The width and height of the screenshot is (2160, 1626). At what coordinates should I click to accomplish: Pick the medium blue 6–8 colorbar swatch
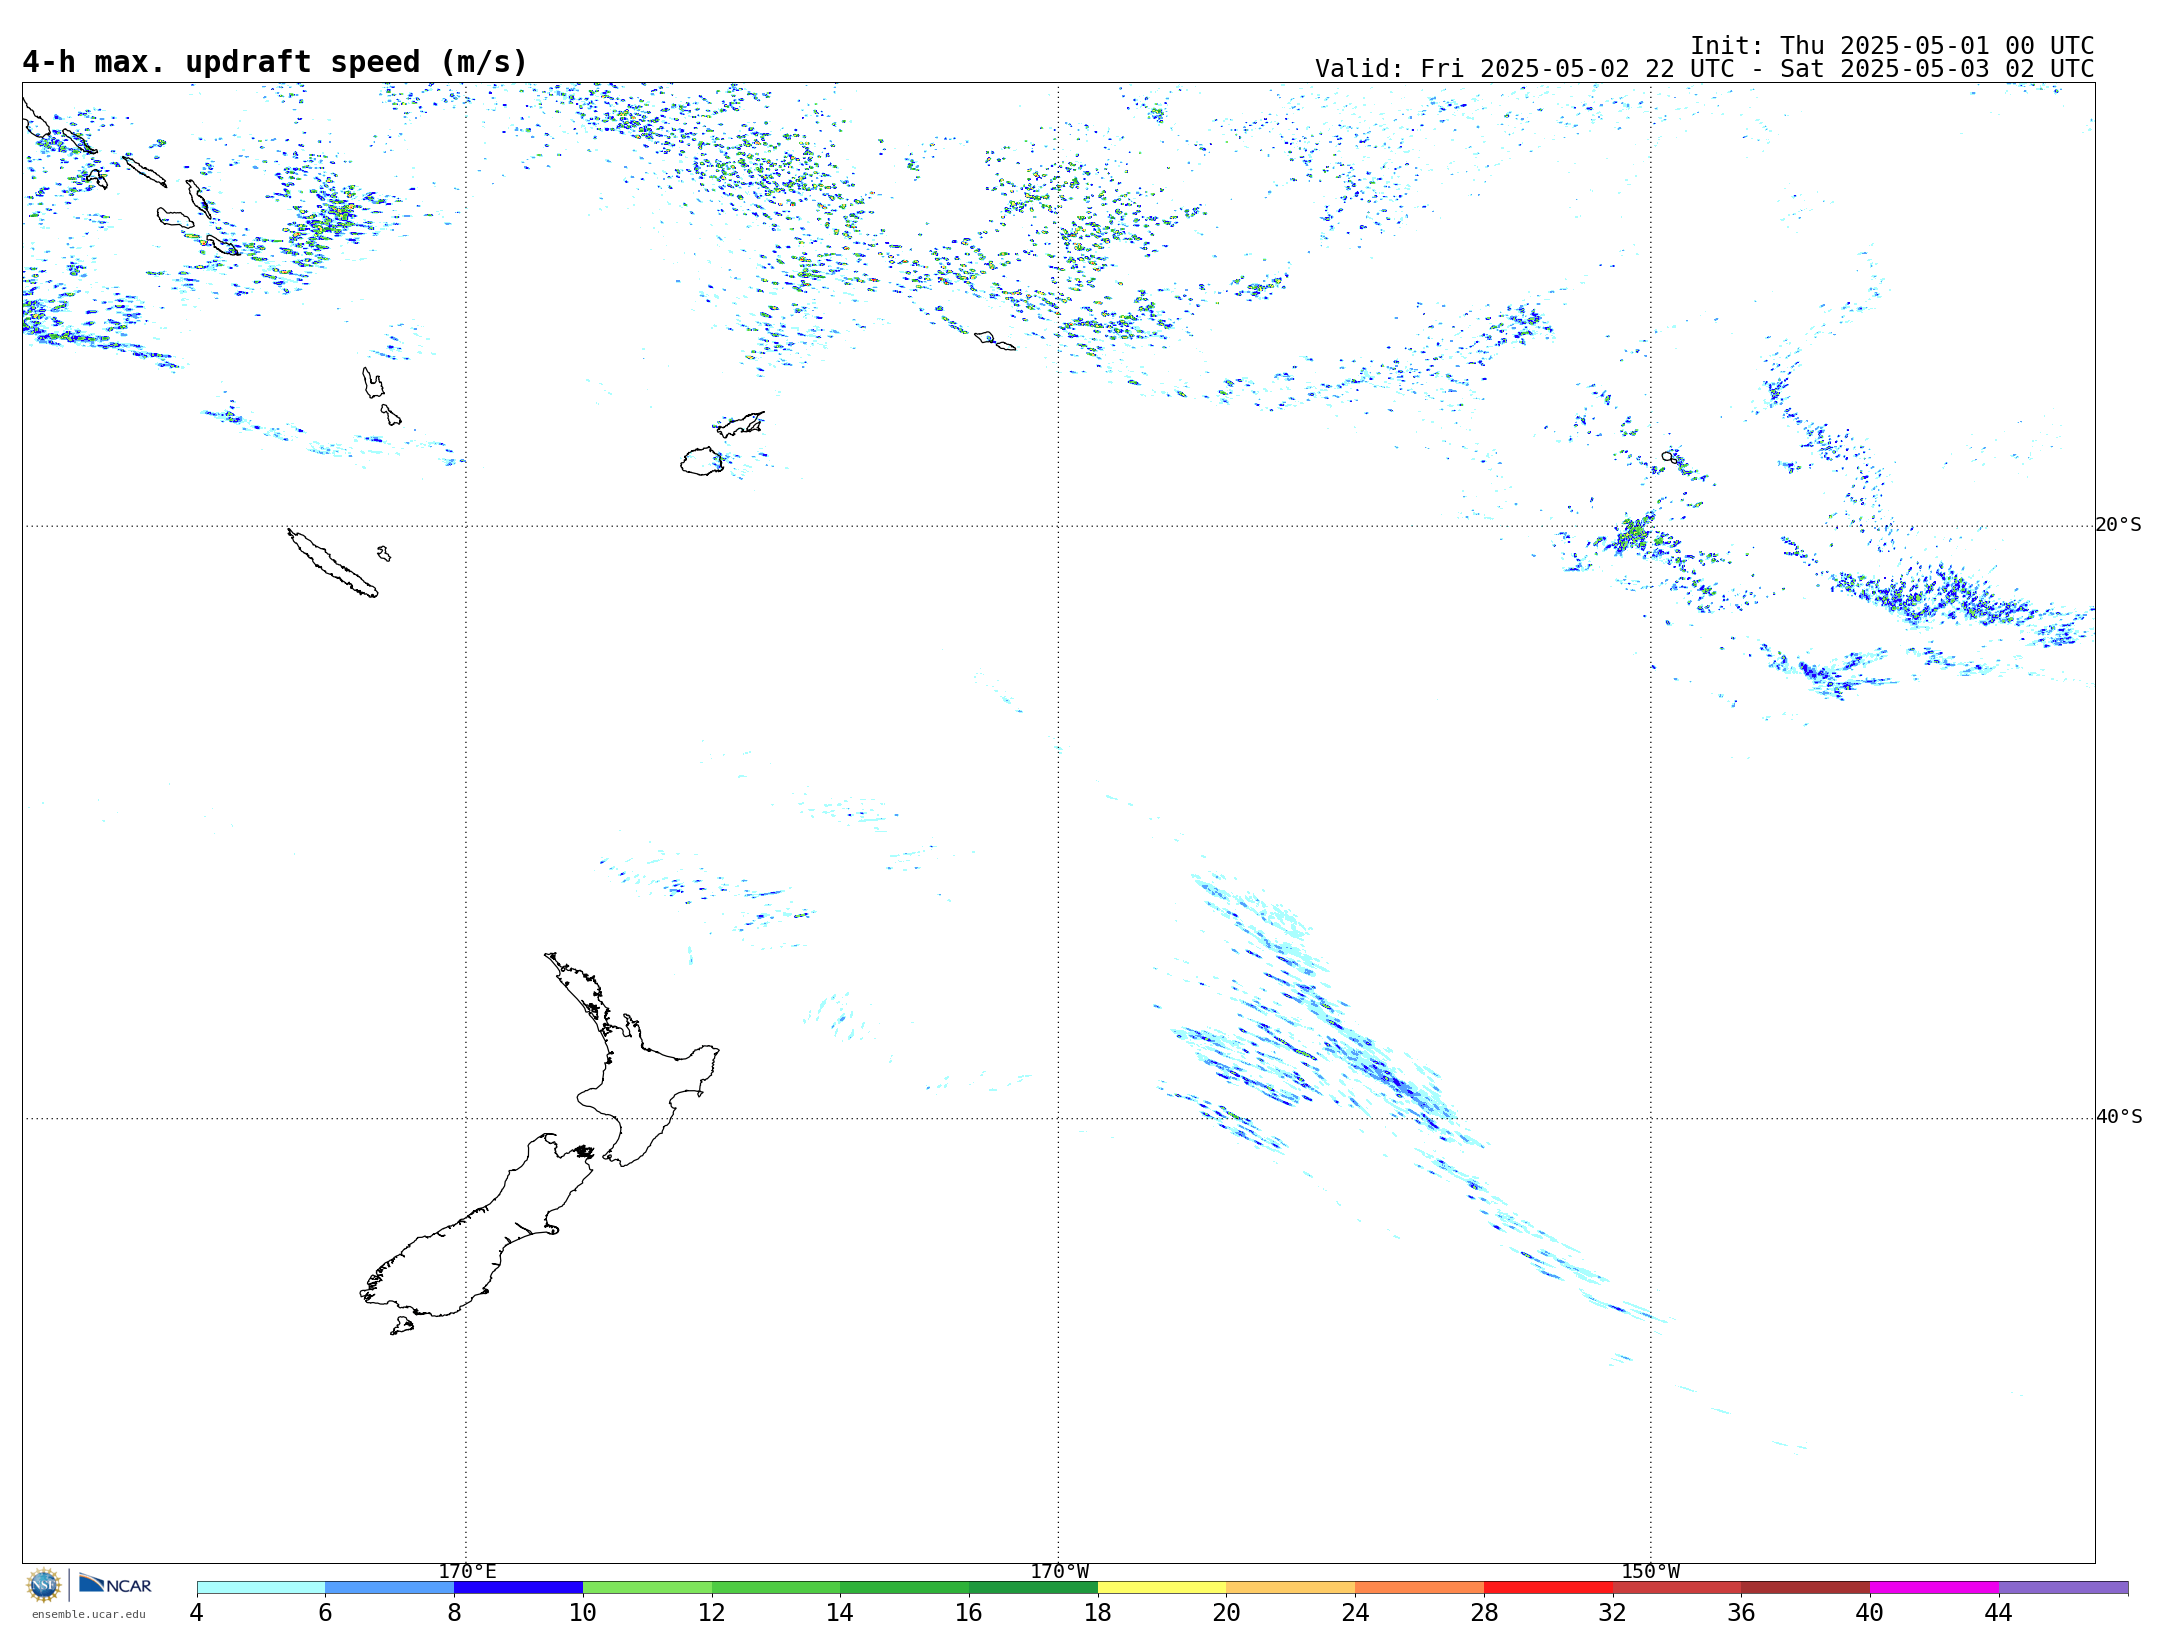point(390,1588)
